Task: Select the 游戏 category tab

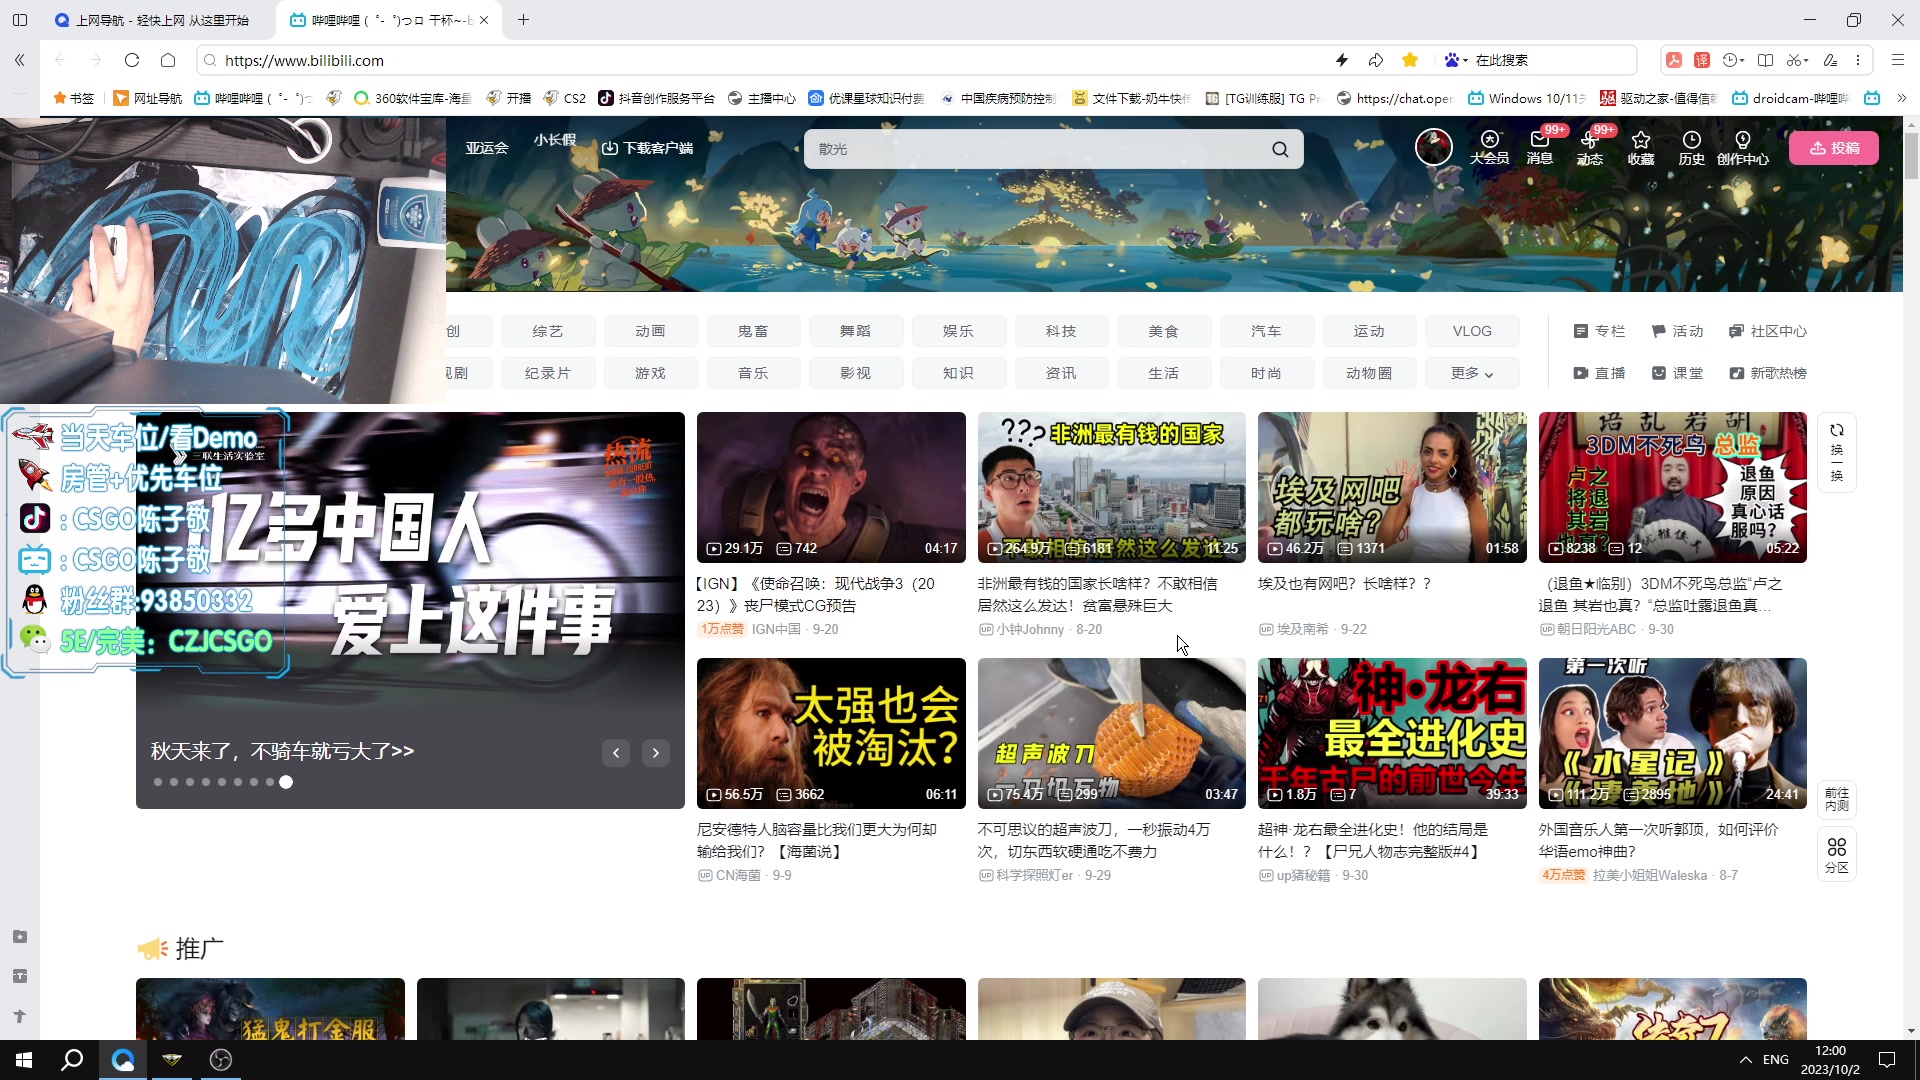Action: [x=650, y=373]
